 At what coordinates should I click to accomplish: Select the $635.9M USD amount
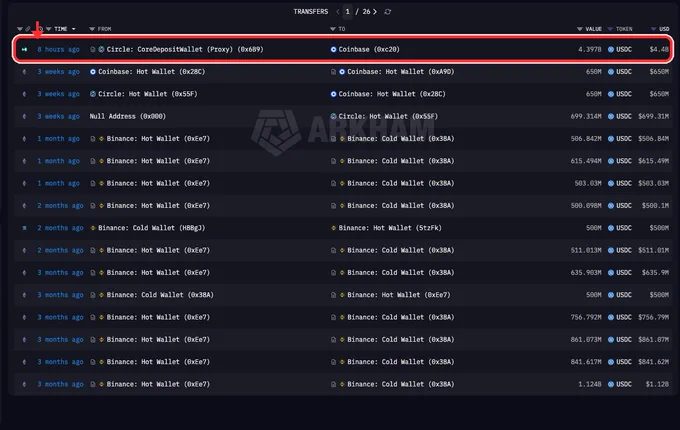coord(655,273)
